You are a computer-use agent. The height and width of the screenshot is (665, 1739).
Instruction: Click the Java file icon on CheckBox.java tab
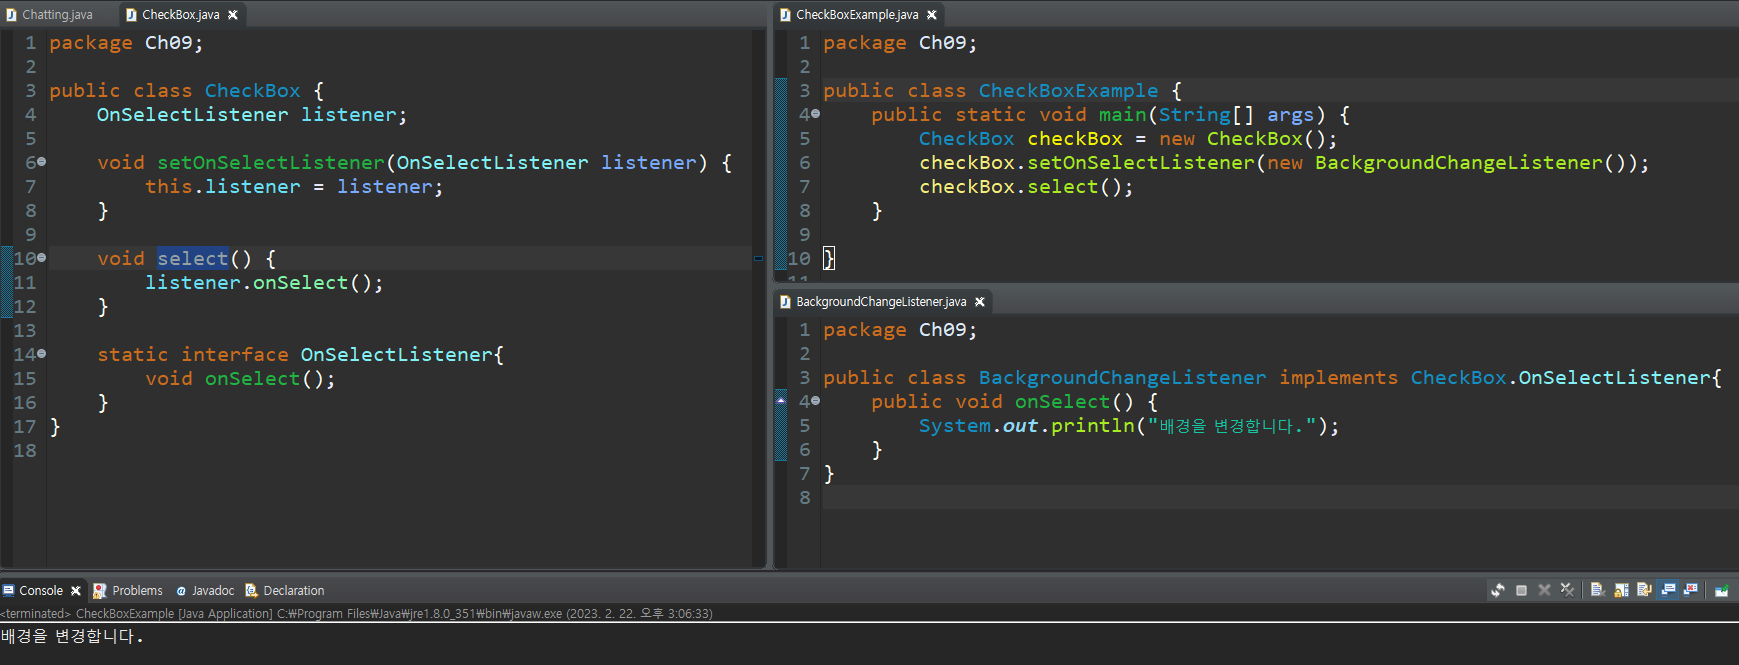click(x=131, y=15)
